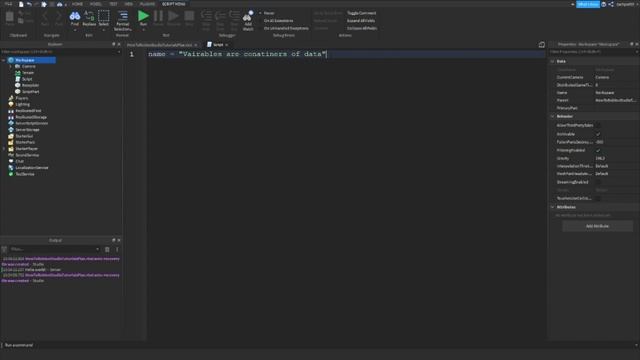Switch to the HOME ribbon tab
Image resolution: width=640 pixels, height=360 pixels.
pyautogui.click(x=77, y=4)
